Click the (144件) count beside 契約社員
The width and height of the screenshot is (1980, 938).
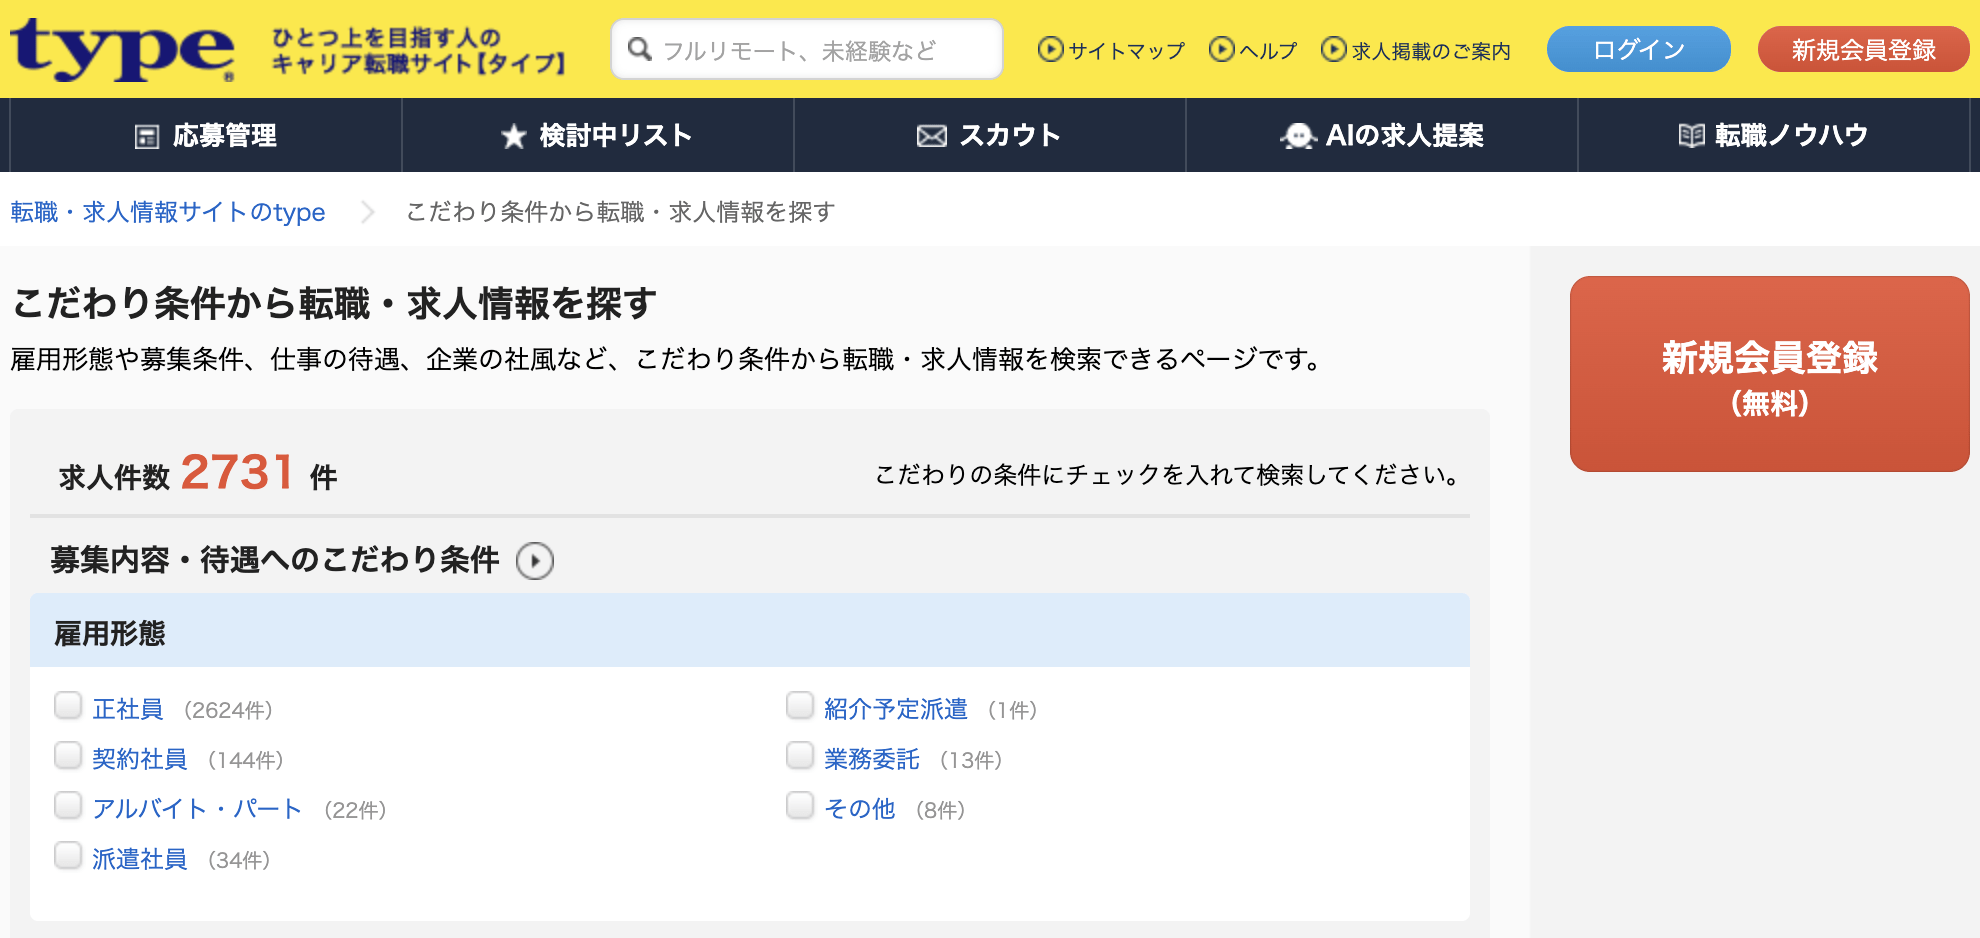click(x=246, y=760)
